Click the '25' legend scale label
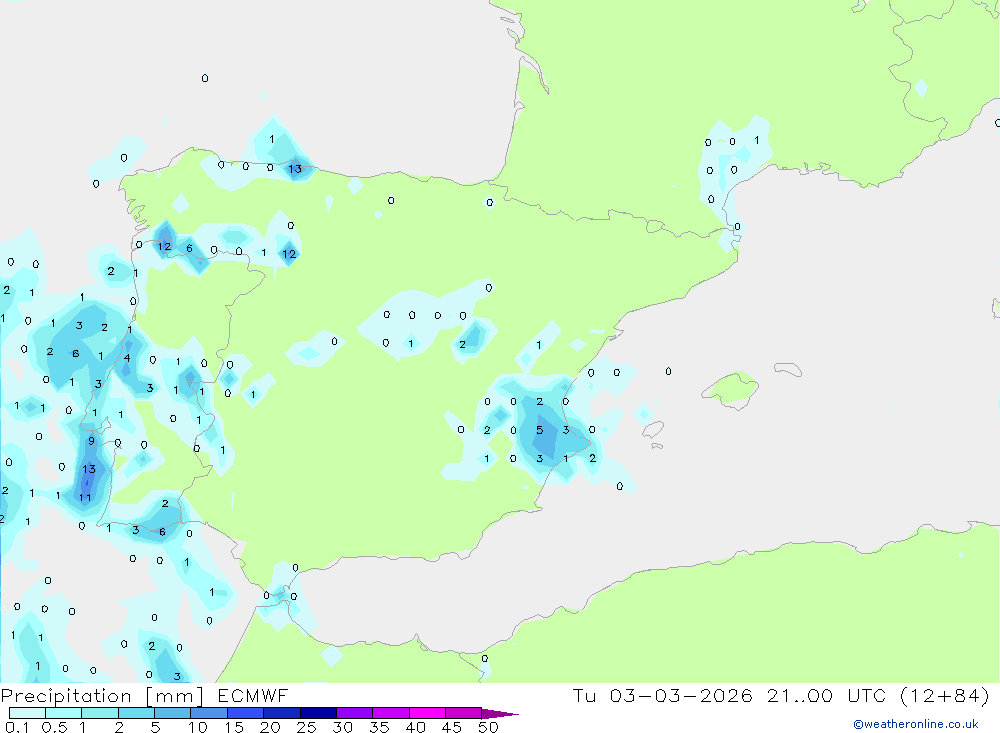 click(x=307, y=727)
